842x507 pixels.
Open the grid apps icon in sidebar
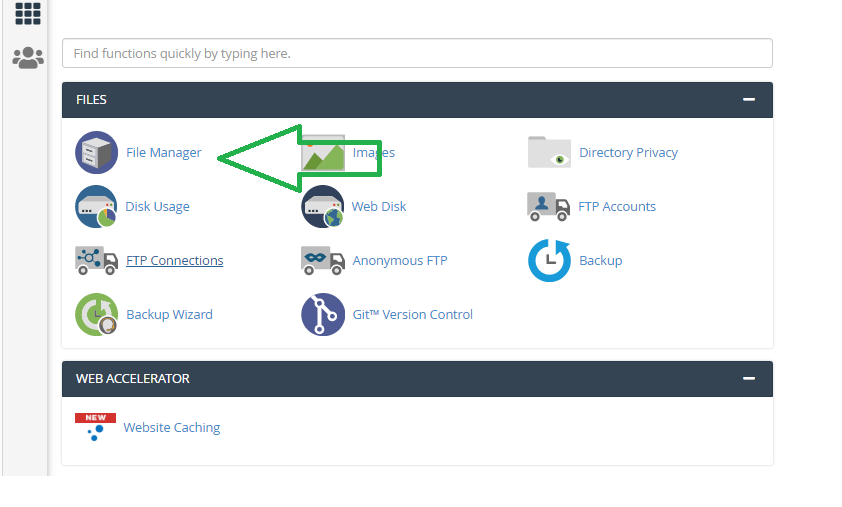(x=27, y=13)
